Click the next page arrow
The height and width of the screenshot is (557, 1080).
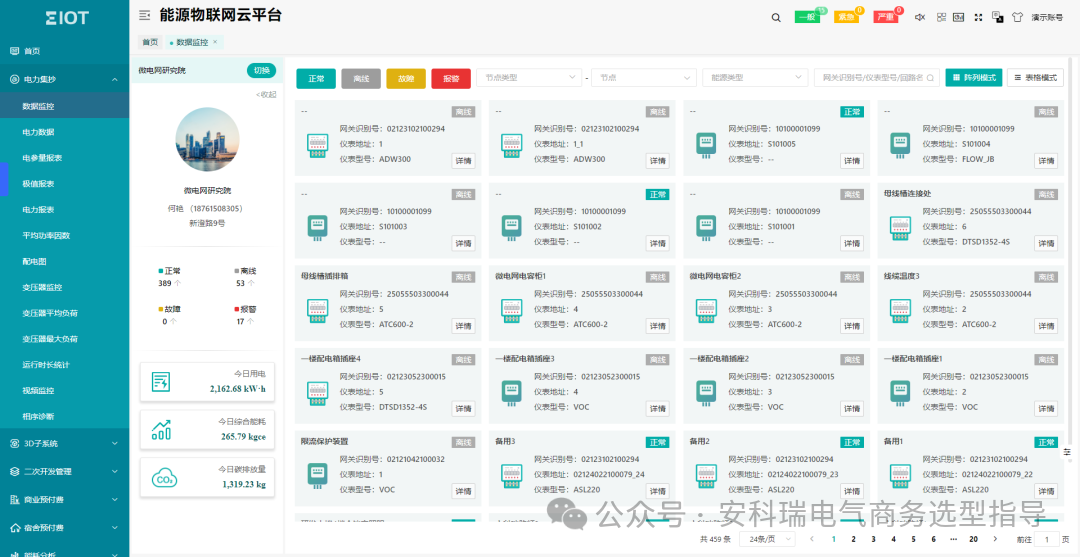click(x=995, y=539)
